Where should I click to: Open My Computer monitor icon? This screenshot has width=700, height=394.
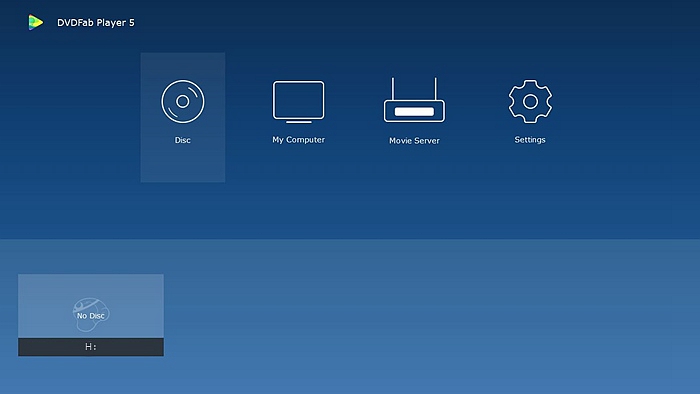click(x=299, y=102)
